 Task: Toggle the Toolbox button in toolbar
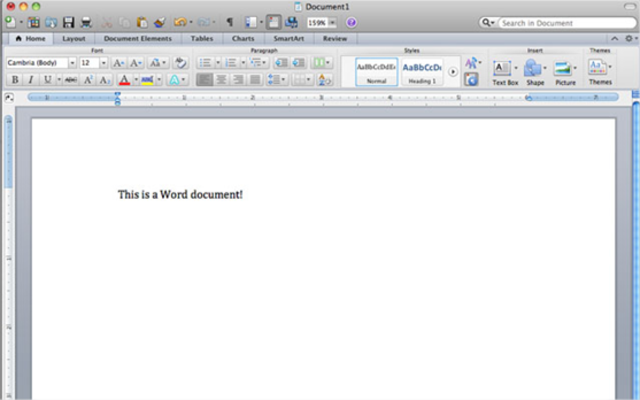(273, 22)
